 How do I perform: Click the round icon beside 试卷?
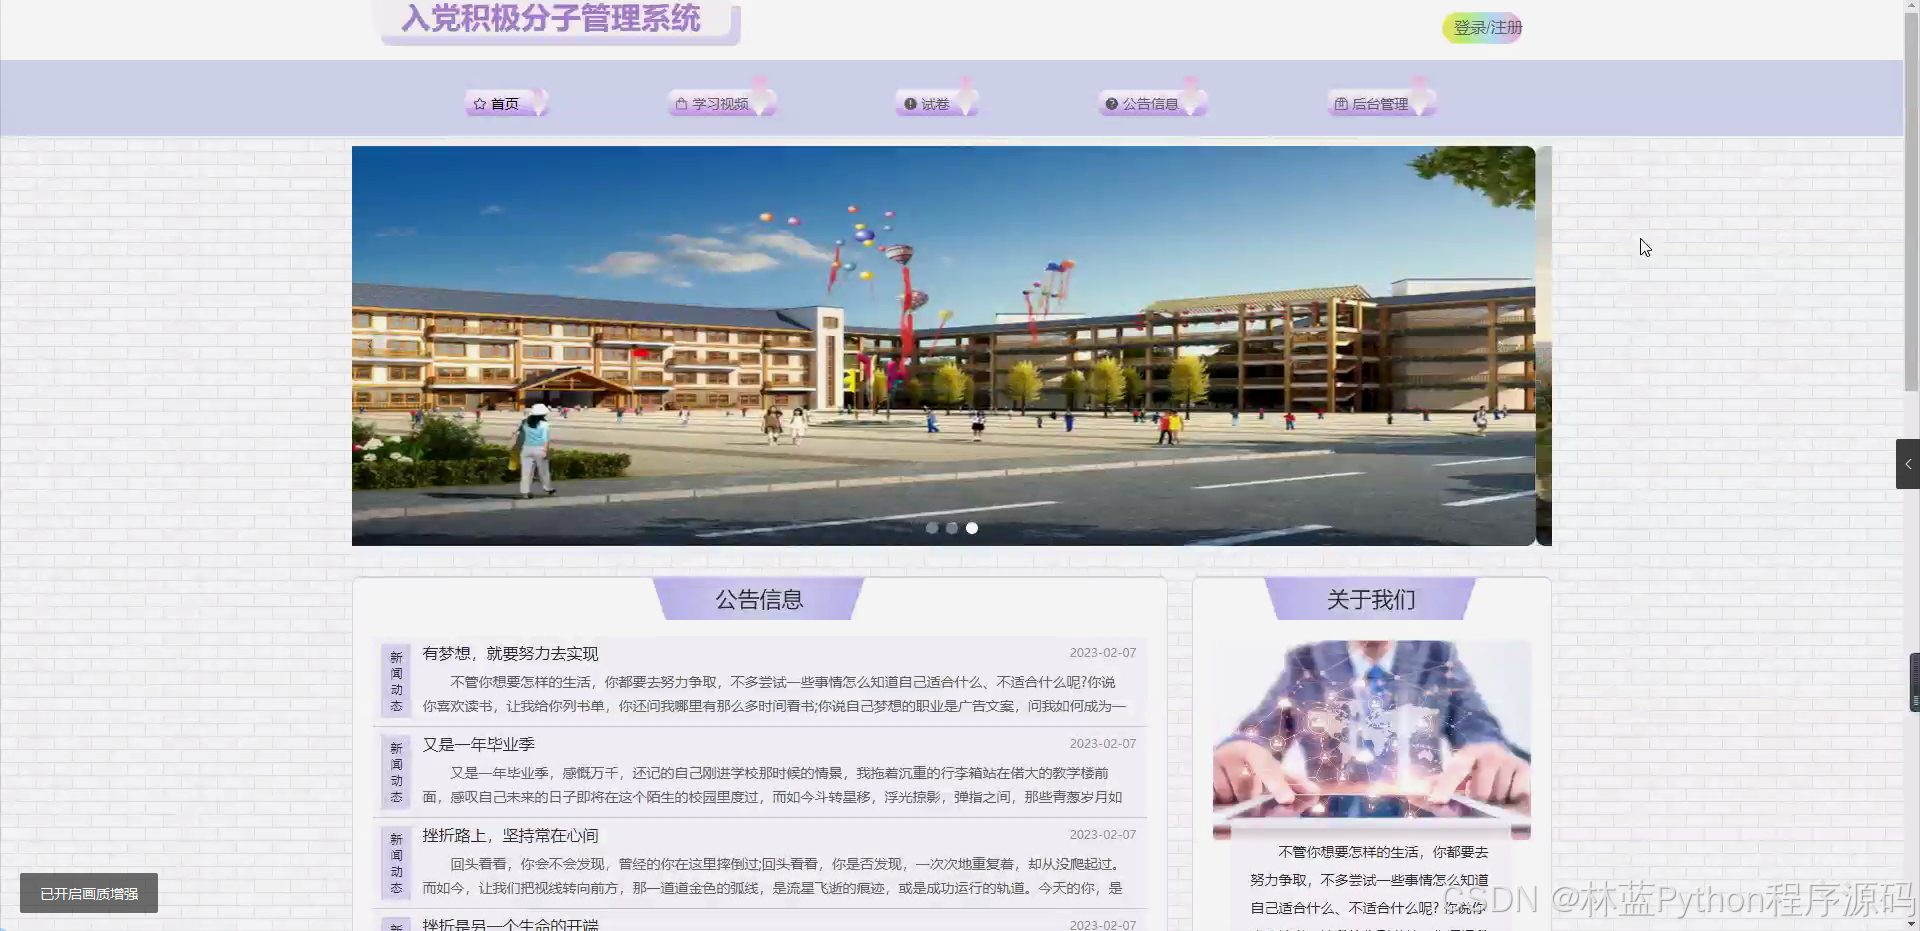[x=910, y=104]
